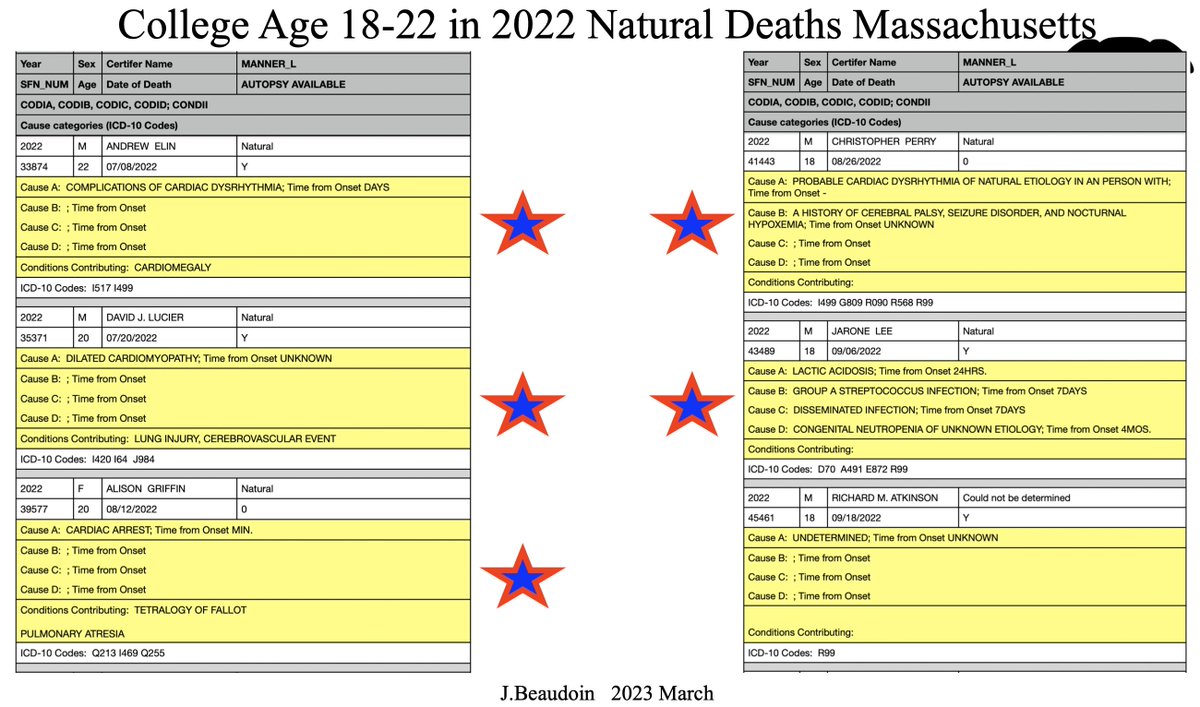
Task: Select the name ALISON GRIFFIN
Action: point(144,489)
